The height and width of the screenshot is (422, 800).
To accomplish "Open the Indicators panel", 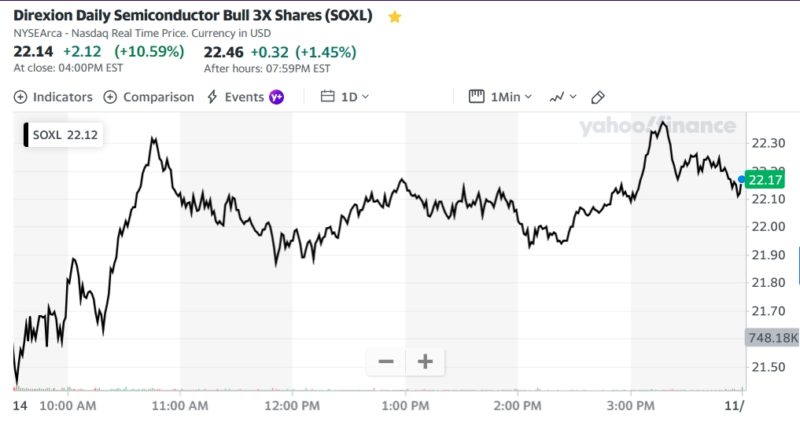I will [x=53, y=97].
